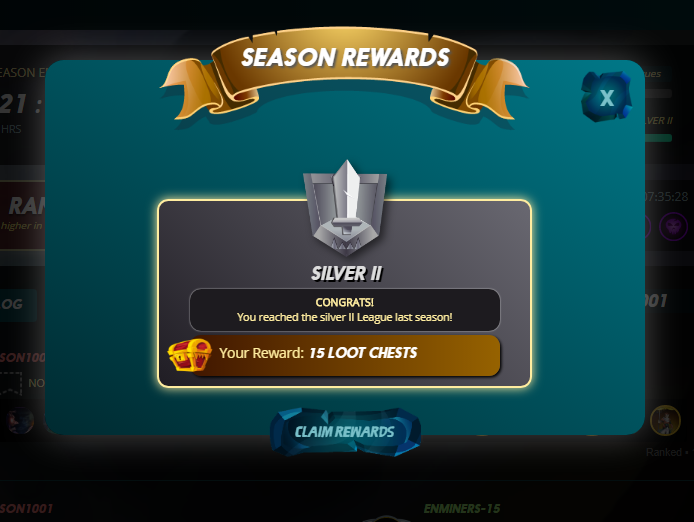Click the season end 21 hours countdown
This screenshot has width=694, height=522.
coord(21,104)
